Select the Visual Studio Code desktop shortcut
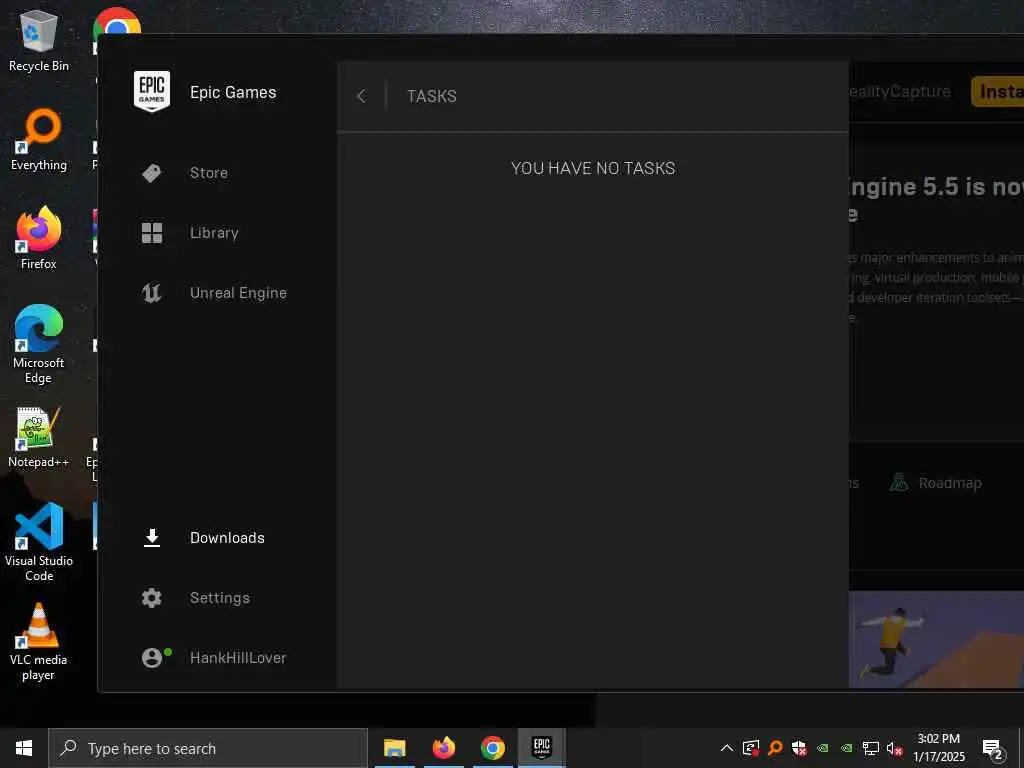 click(39, 542)
